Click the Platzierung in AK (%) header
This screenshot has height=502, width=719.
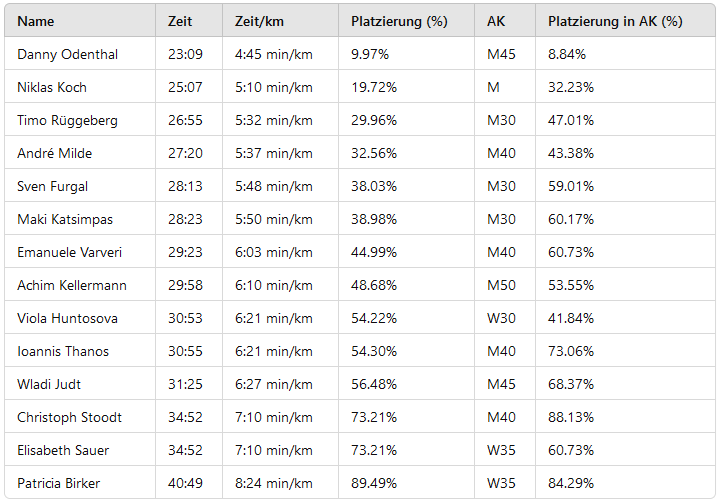(x=615, y=21)
